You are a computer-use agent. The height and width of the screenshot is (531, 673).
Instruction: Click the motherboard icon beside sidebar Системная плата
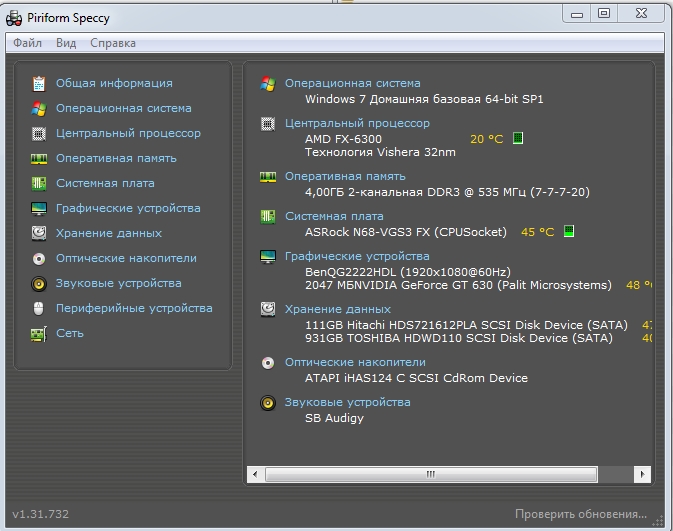click(39, 184)
